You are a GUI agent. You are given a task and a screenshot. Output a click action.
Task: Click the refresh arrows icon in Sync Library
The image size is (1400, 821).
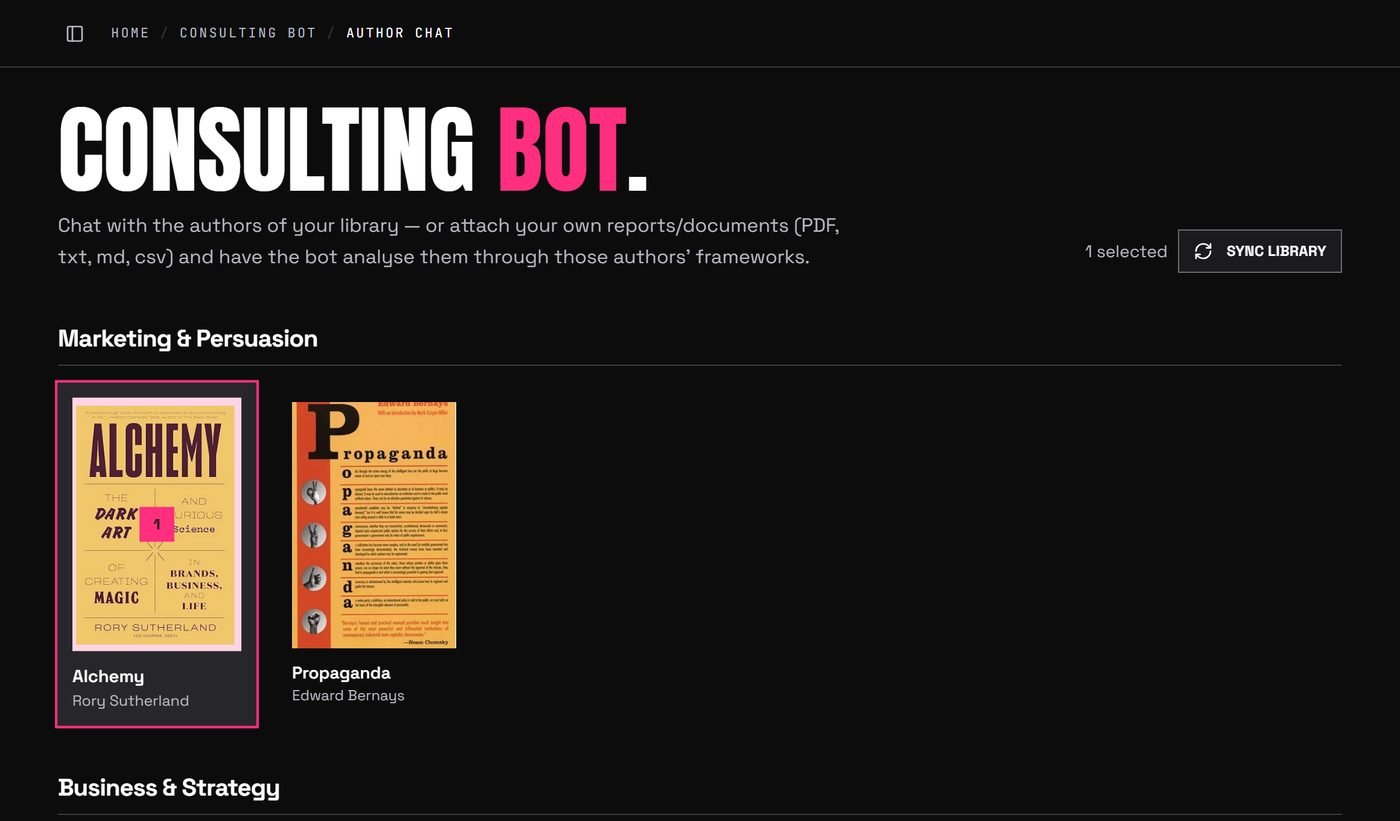pyautogui.click(x=1203, y=251)
